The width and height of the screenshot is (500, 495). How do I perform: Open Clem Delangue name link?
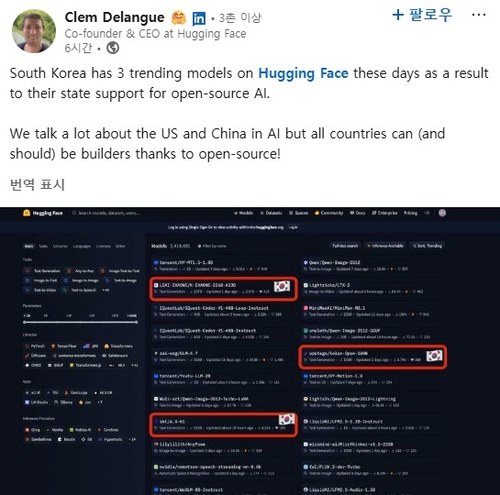pos(114,17)
